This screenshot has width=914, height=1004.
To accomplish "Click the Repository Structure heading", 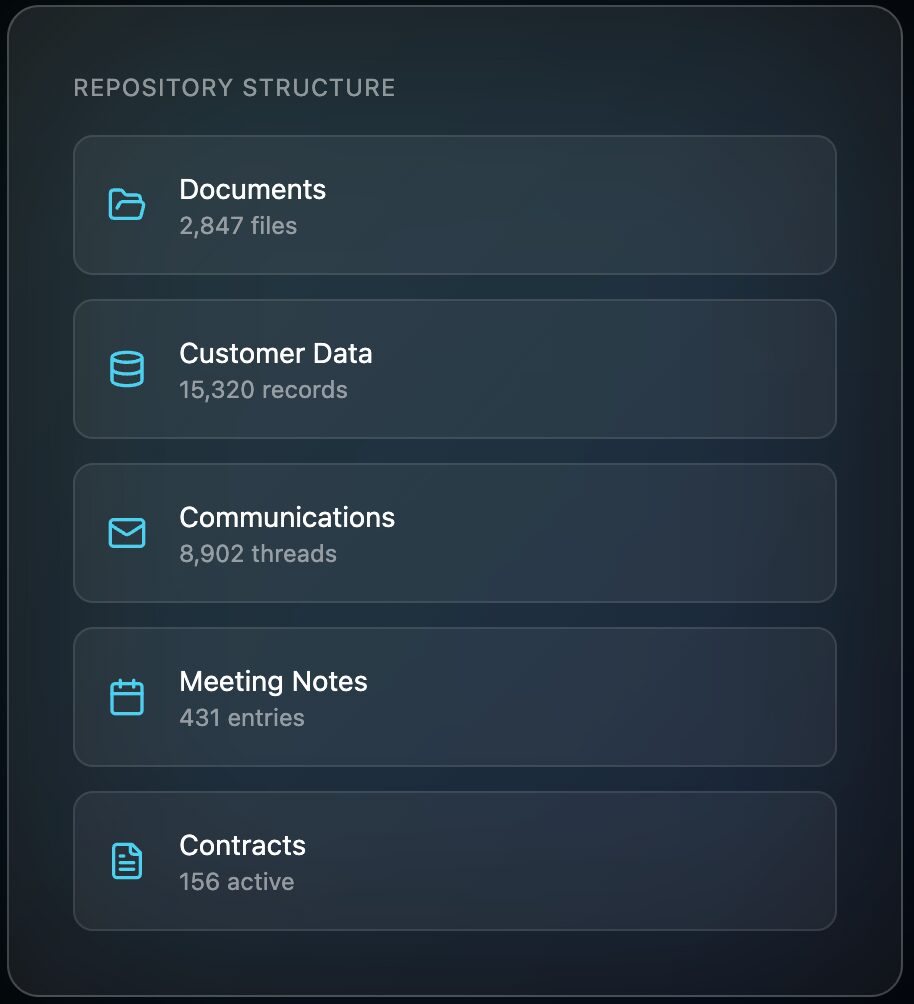I will coord(235,88).
